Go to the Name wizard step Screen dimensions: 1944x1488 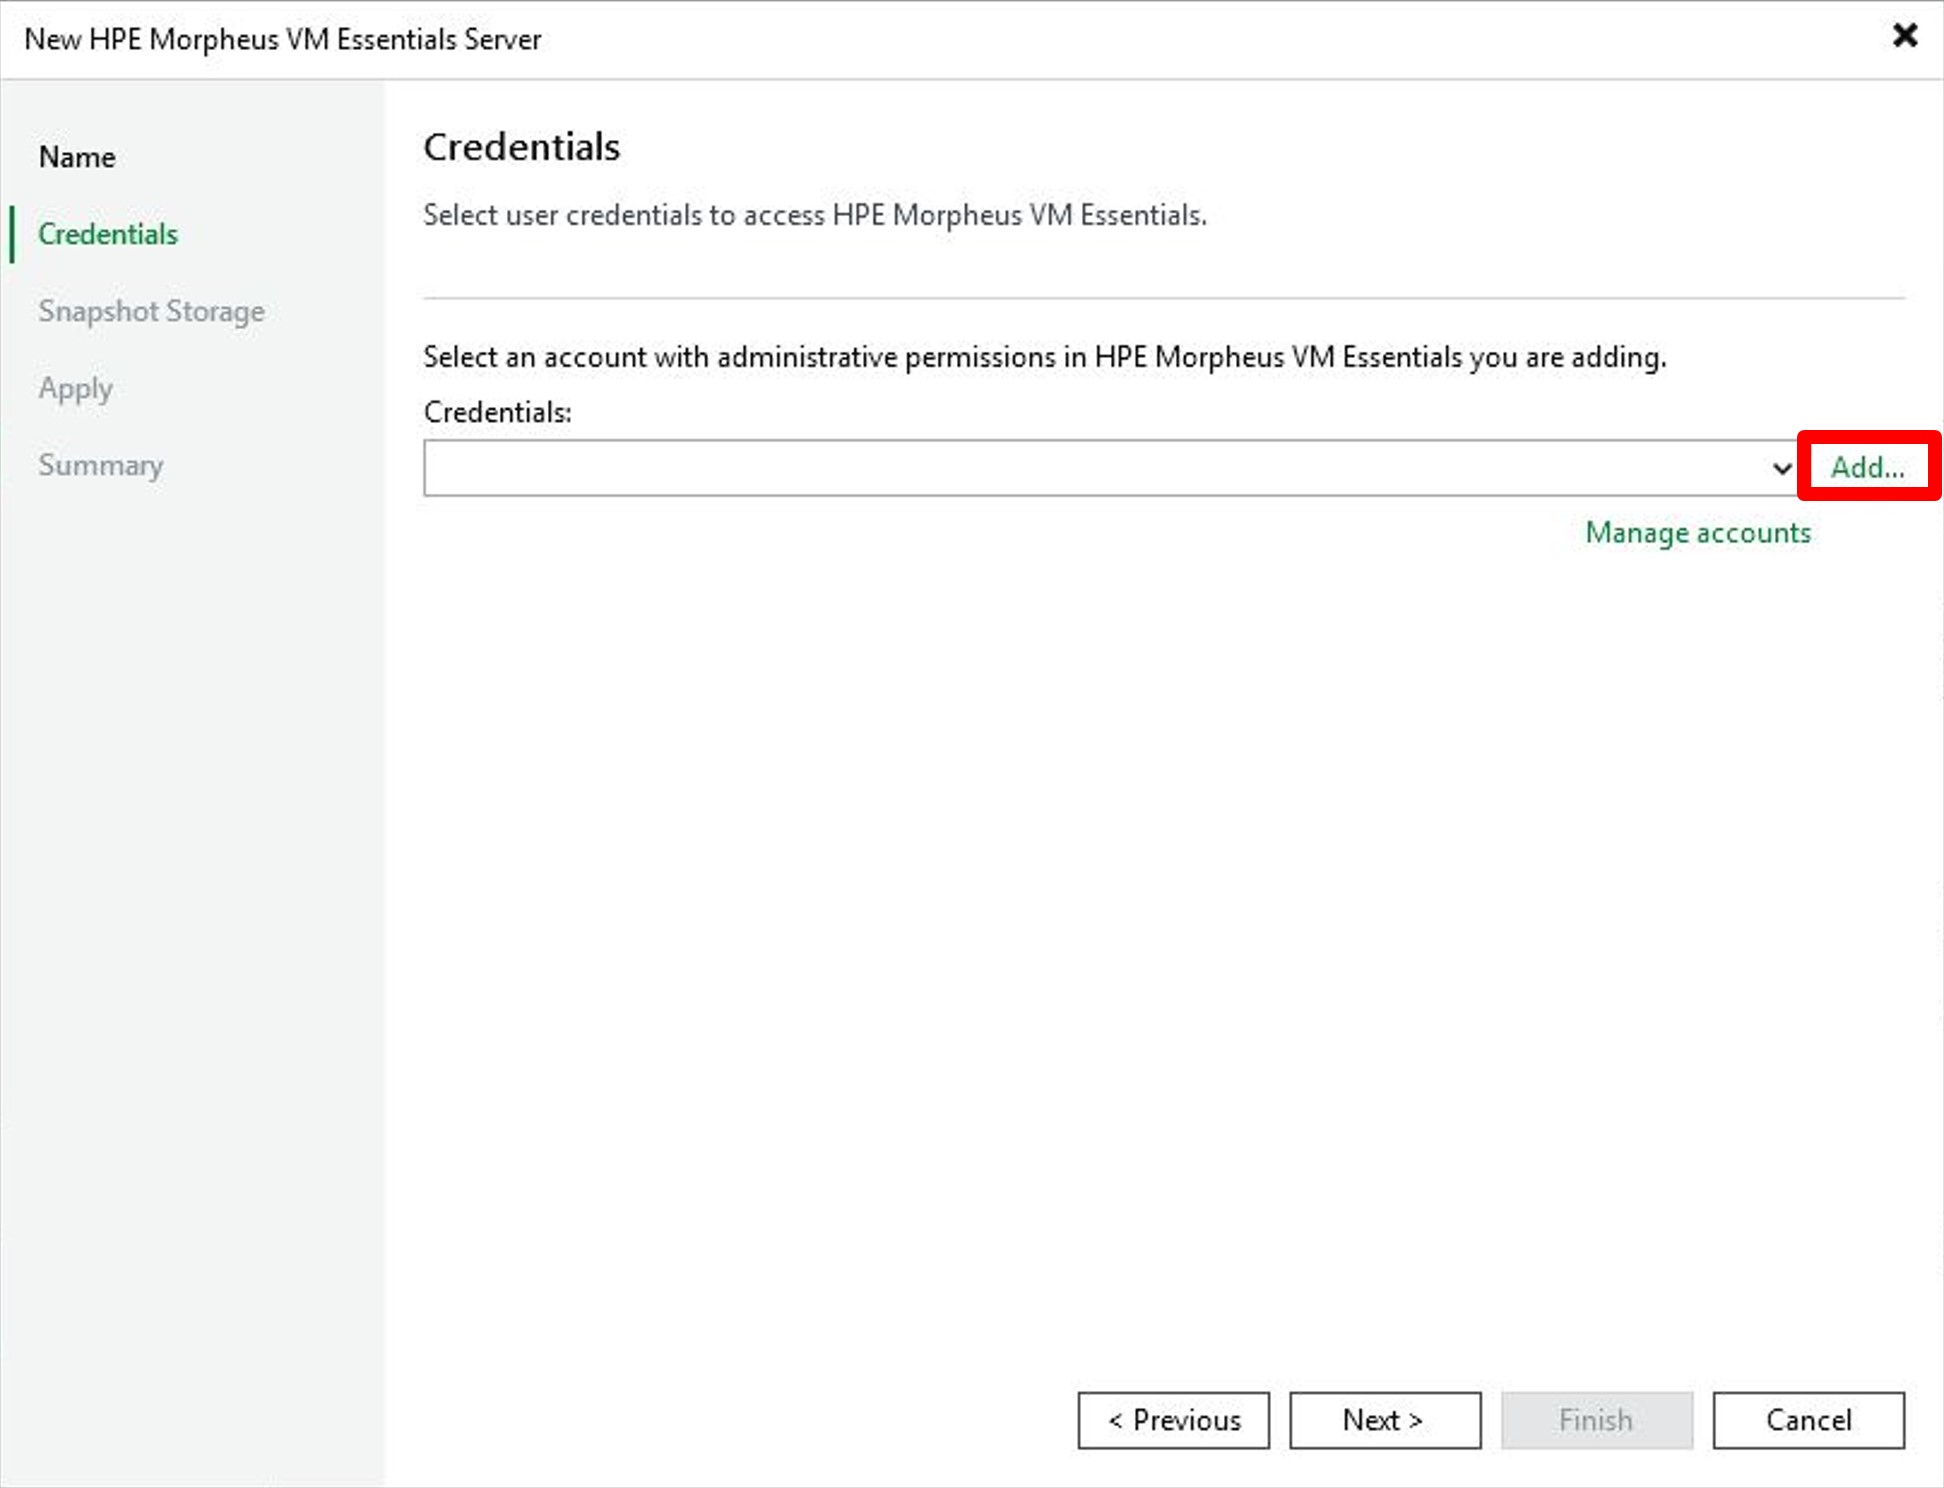pos(77,157)
